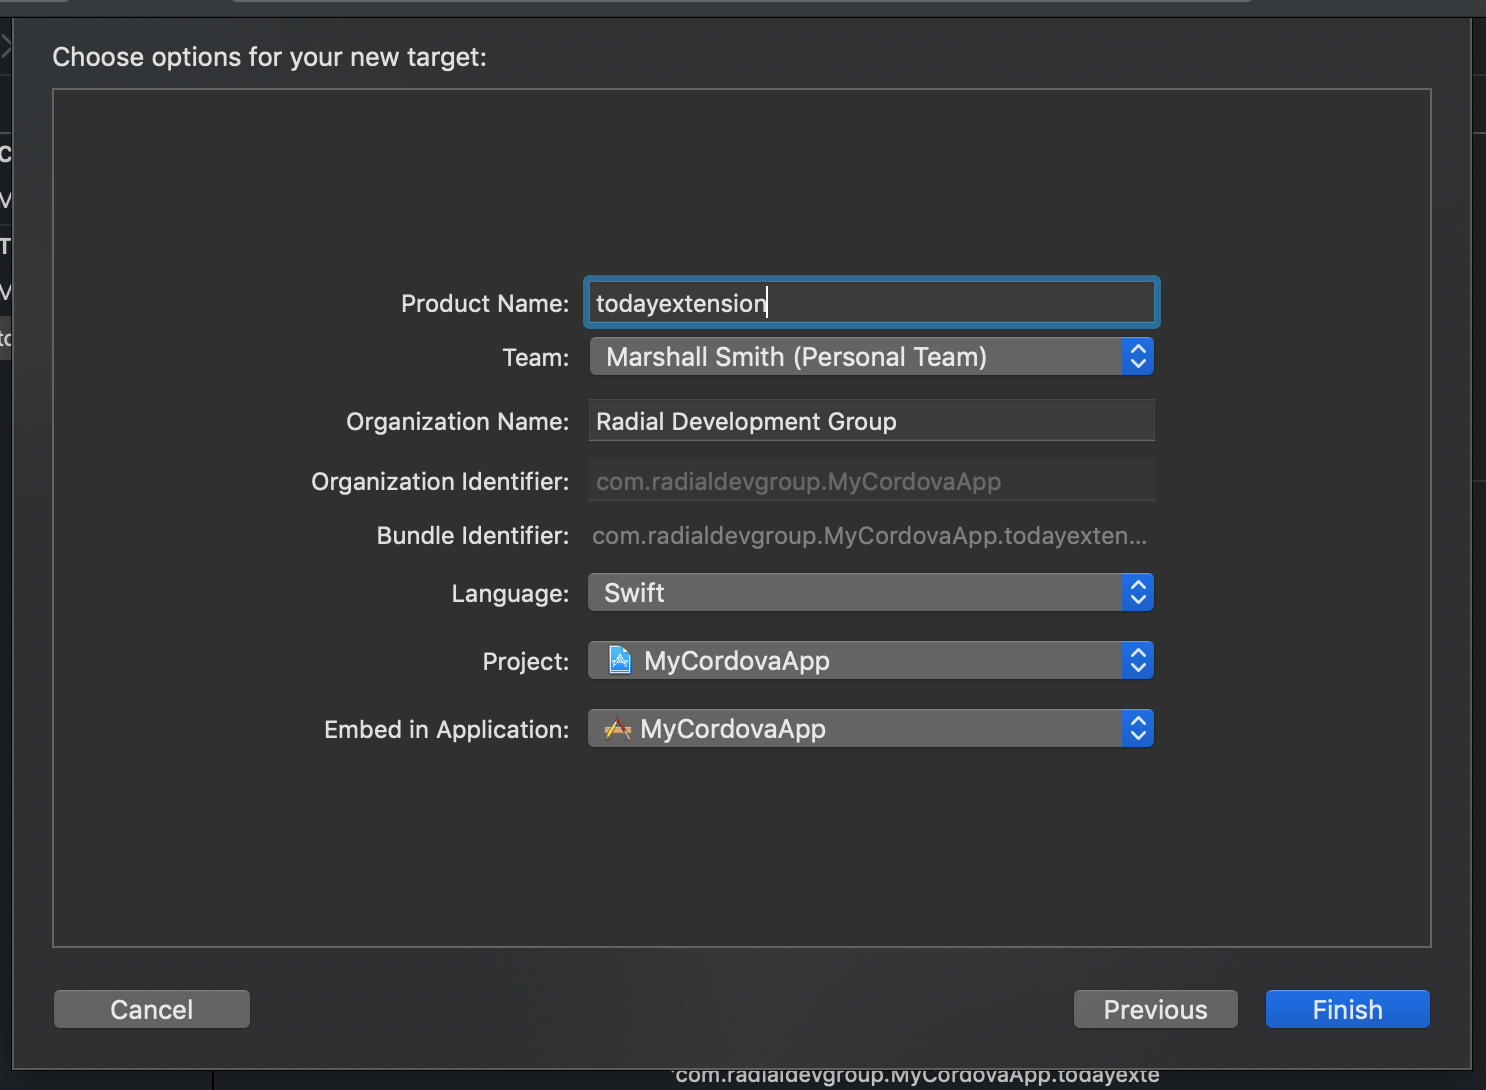Click the greyed Organization Identifier field
The width and height of the screenshot is (1486, 1090).
870,481
